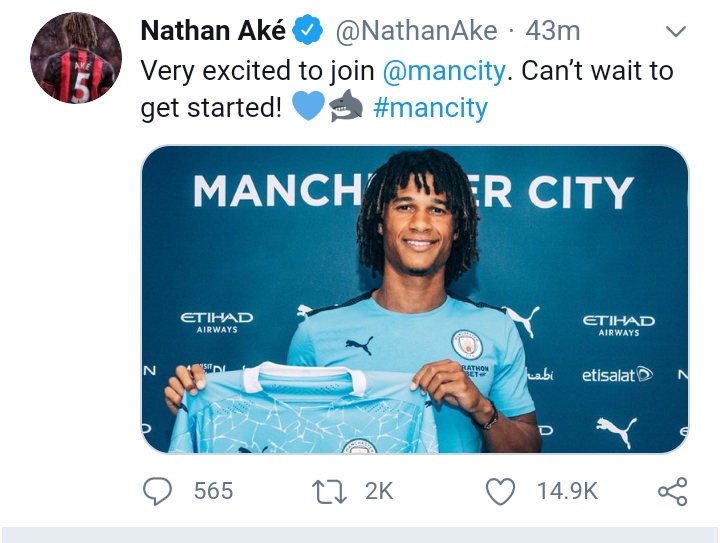Click the 2K retweets count
This screenshot has height=543, width=720.
[377, 491]
